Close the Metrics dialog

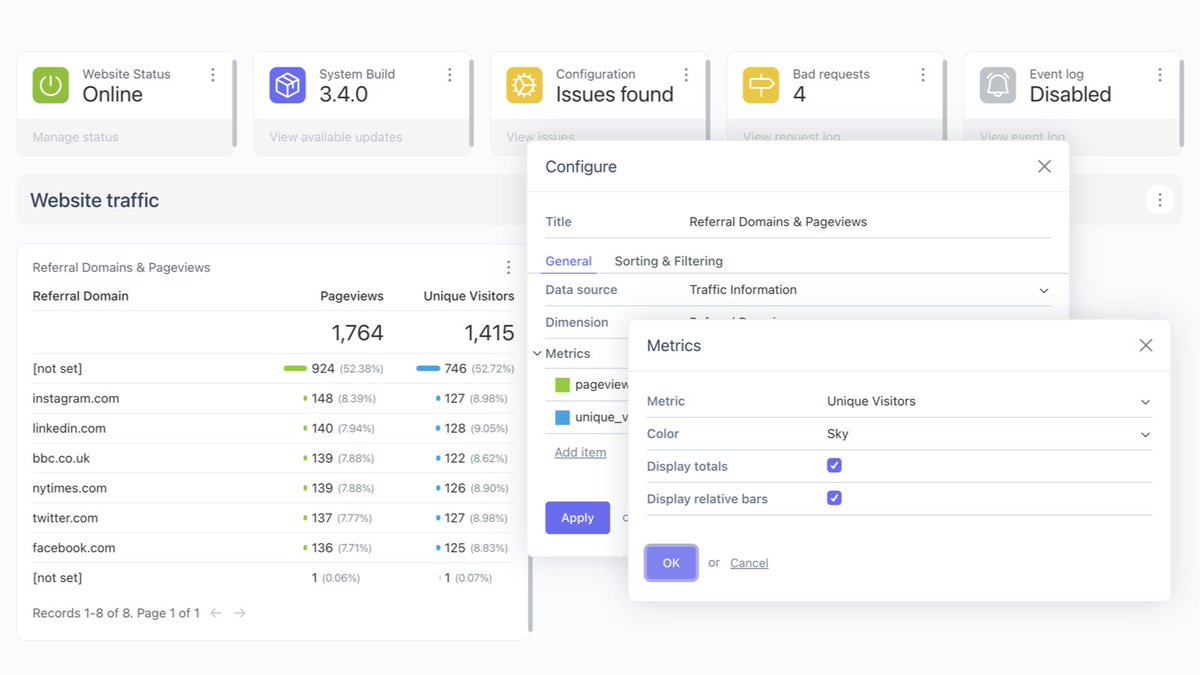[1146, 345]
